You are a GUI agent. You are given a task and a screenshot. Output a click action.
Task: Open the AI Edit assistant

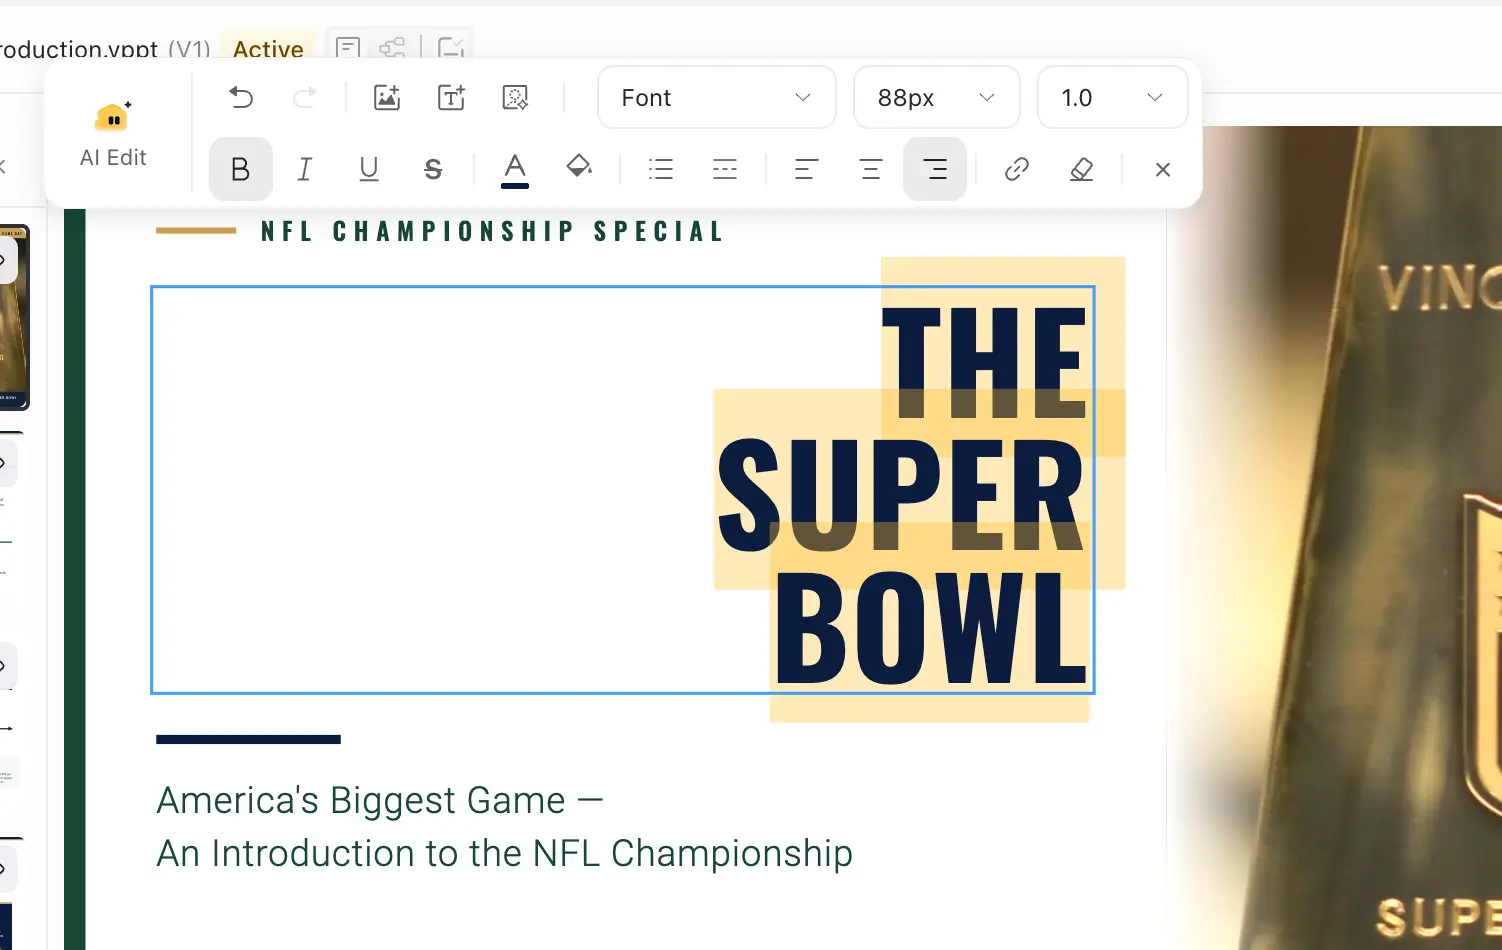click(113, 135)
